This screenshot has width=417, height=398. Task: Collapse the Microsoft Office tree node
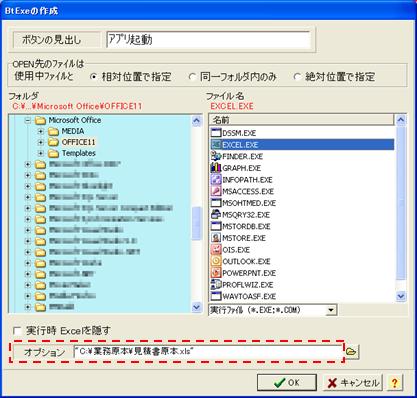pyautogui.click(x=28, y=120)
